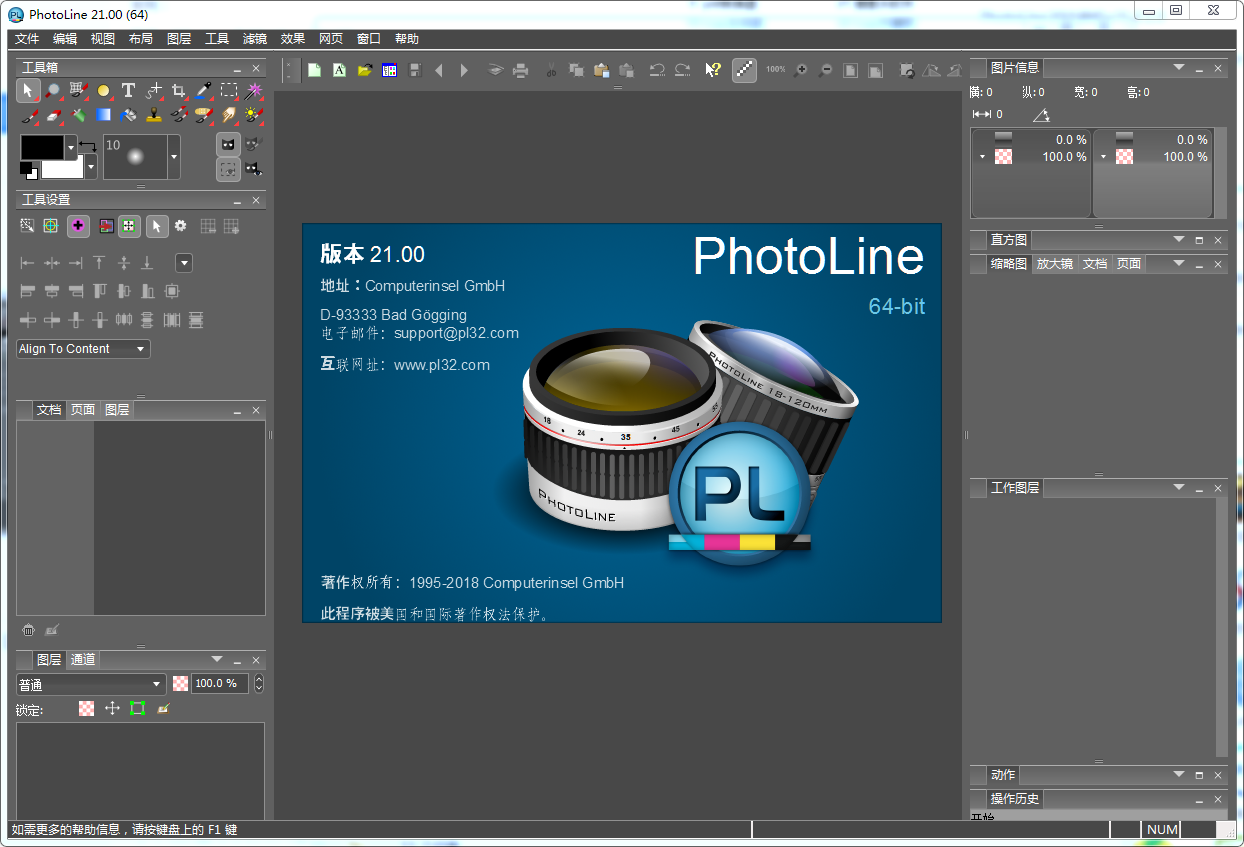Select the Text tool in the toolbox
Viewport: 1244px width, 847px height.
tap(128, 91)
